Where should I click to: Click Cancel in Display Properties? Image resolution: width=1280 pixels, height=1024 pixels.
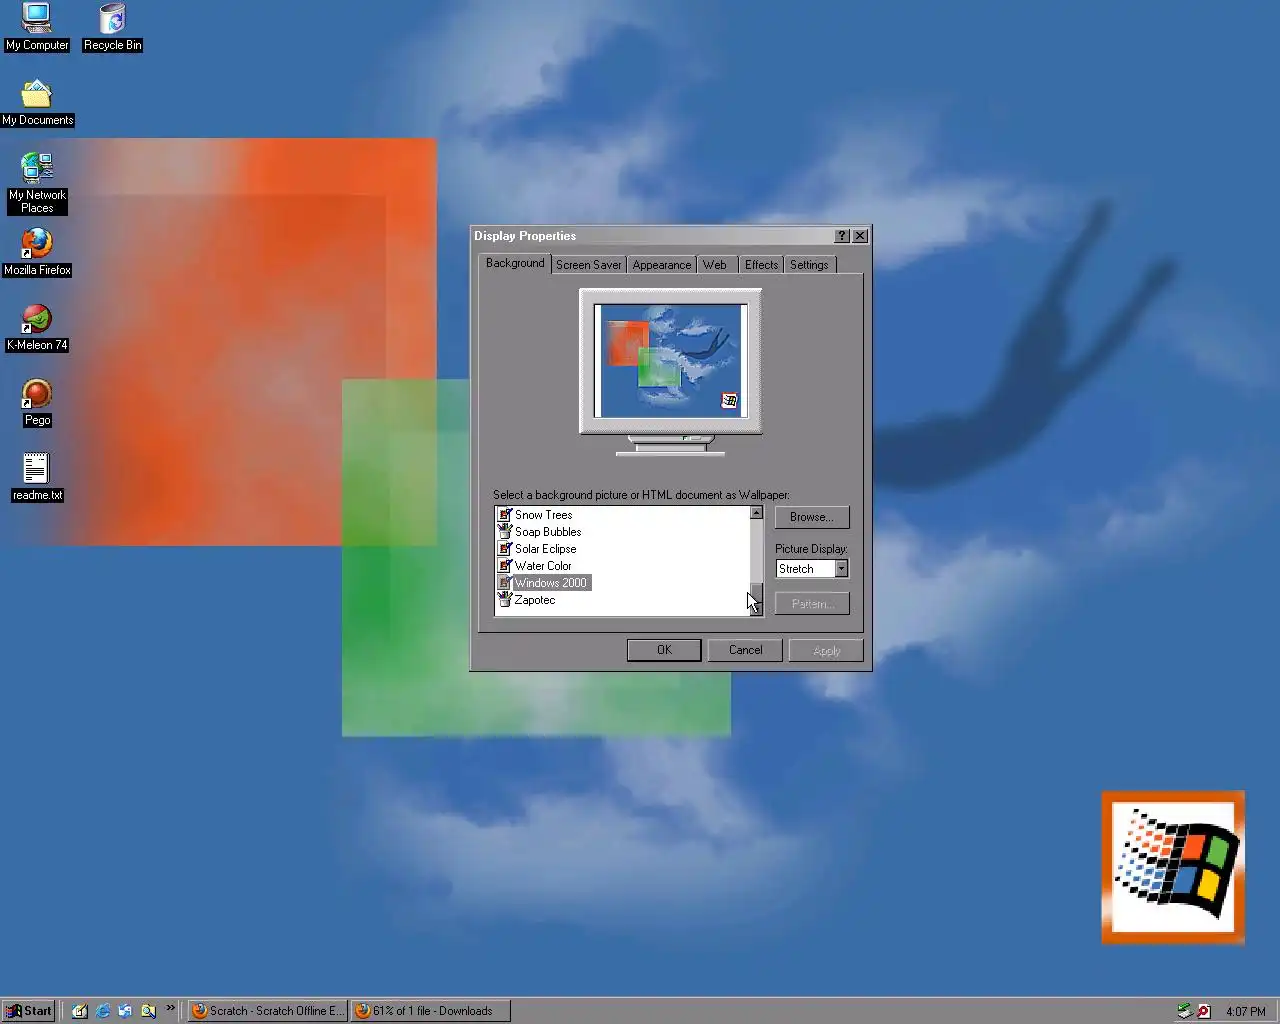745,650
